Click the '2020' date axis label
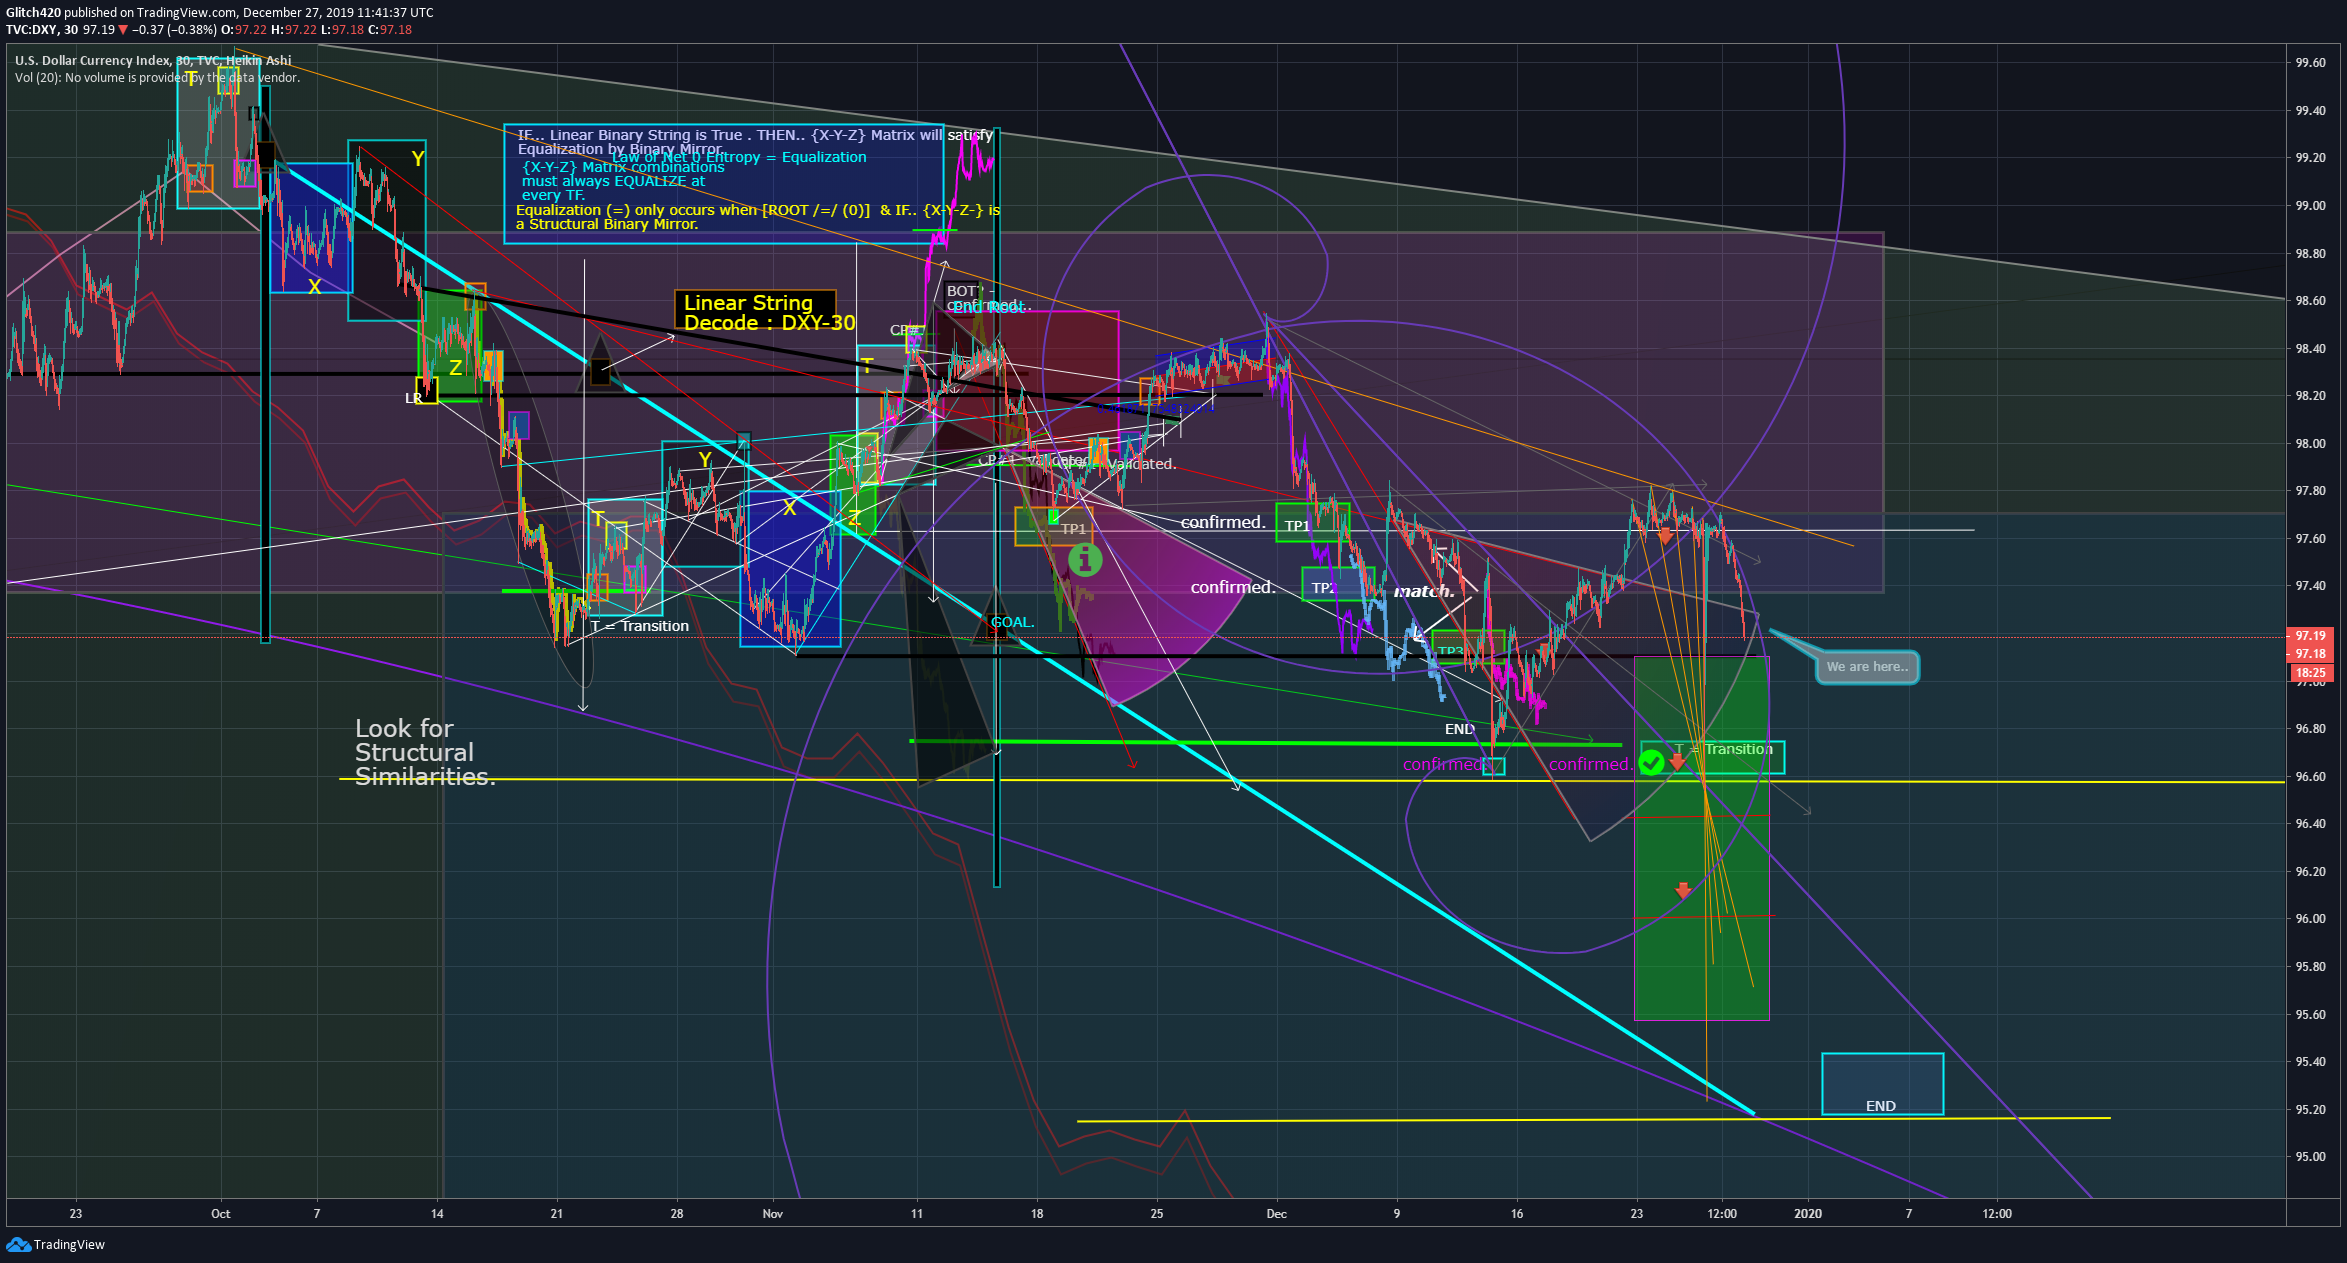 tap(1808, 1214)
